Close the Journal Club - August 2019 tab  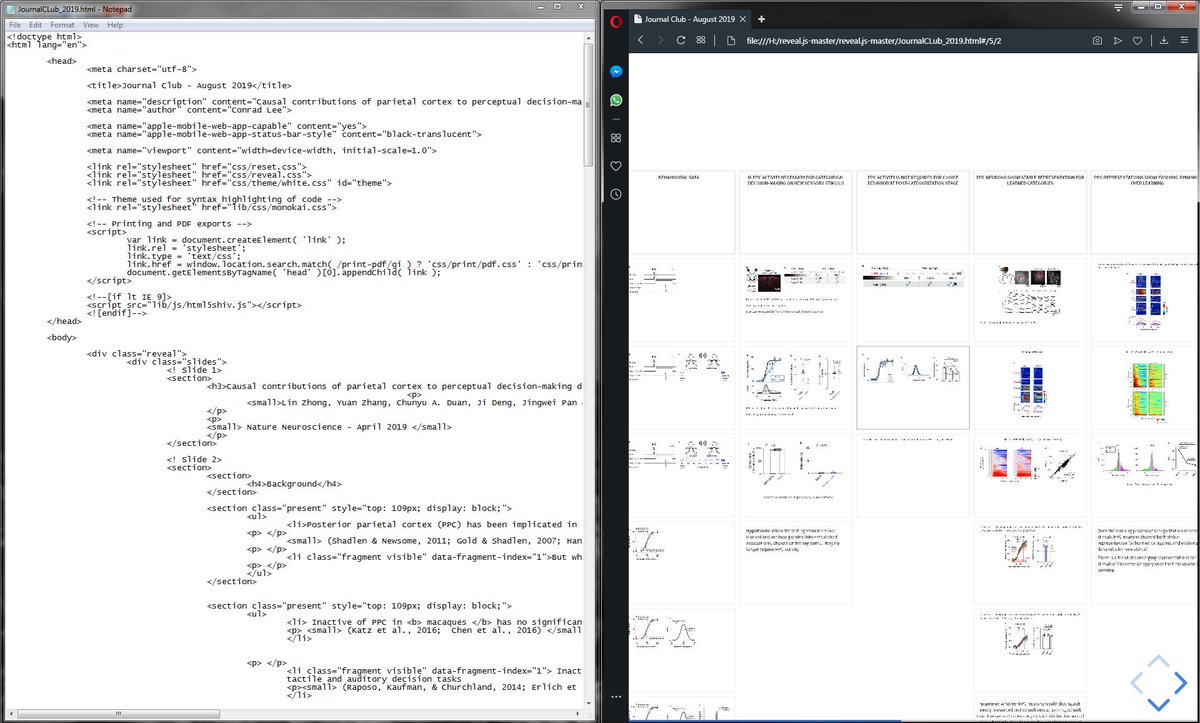tap(744, 19)
